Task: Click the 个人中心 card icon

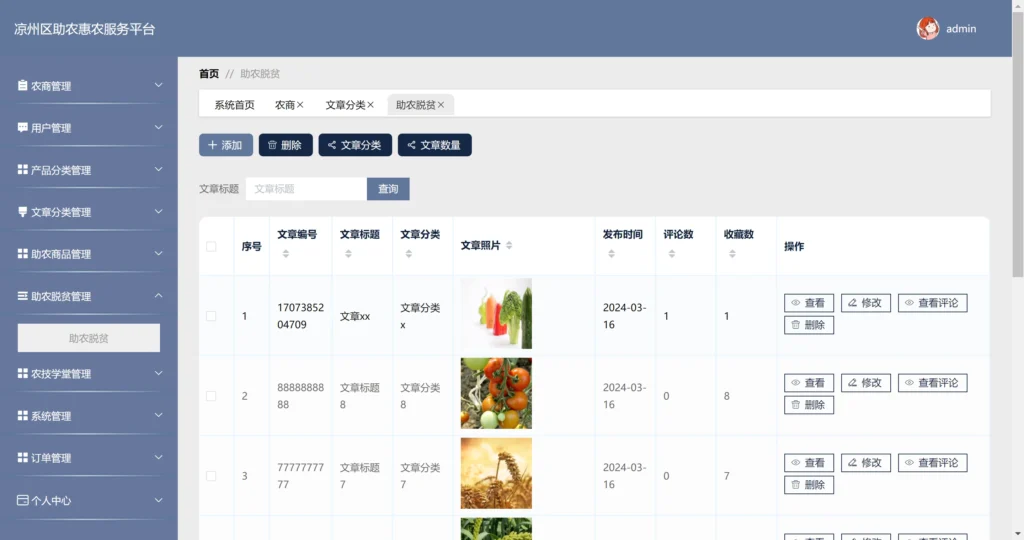Action: point(22,500)
